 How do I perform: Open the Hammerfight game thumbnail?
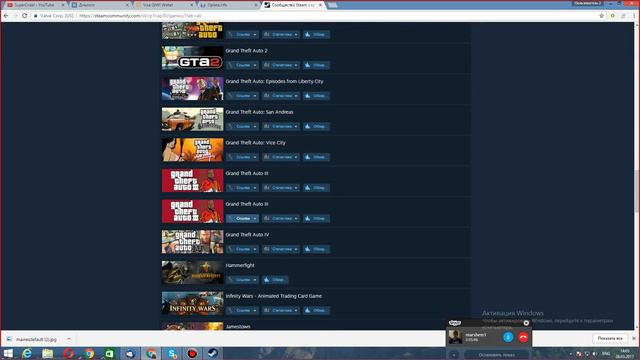coord(193,272)
